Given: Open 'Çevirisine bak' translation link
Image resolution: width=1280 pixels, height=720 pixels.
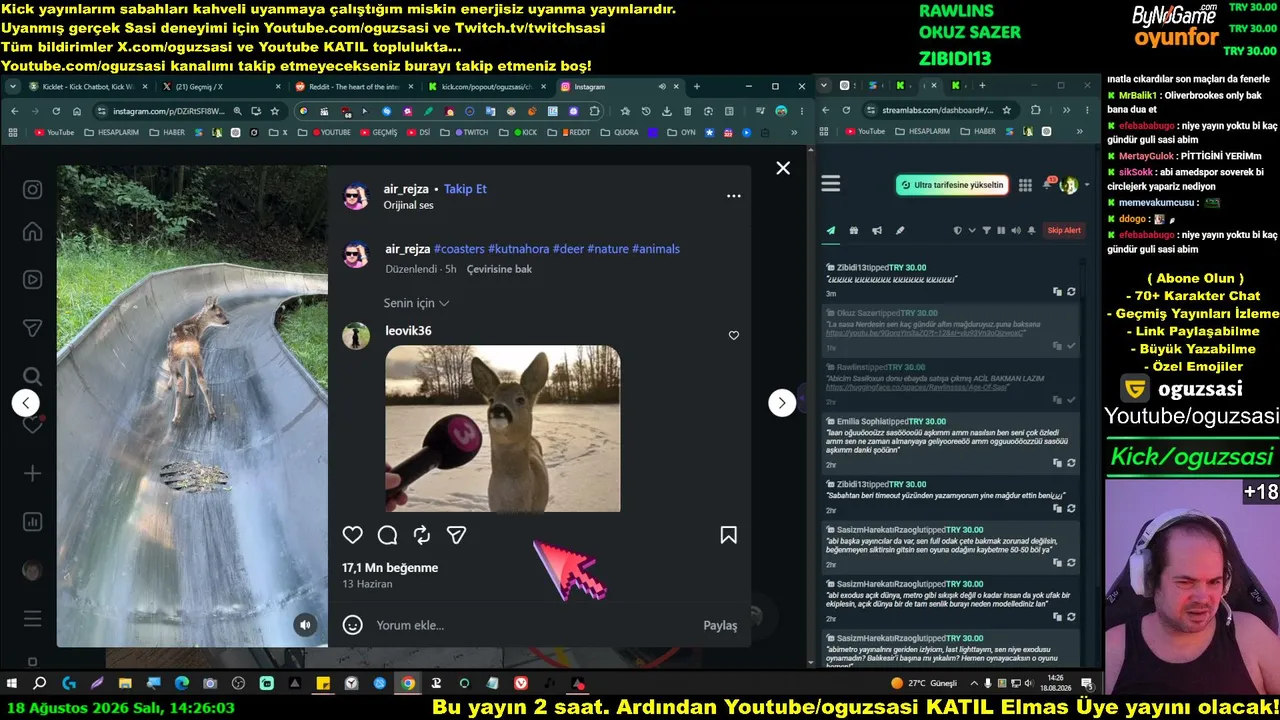Looking at the screenshot, I should pyautogui.click(x=499, y=269).
